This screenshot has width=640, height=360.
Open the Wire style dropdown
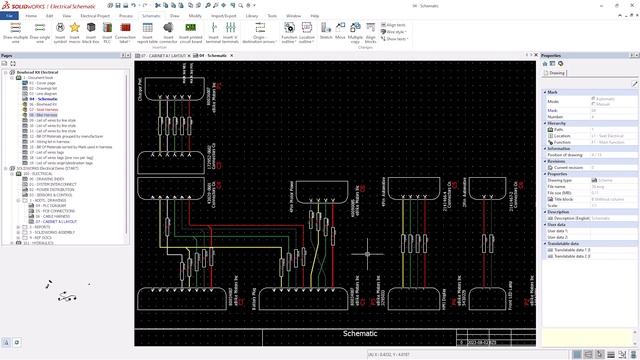[x=394, y=32]
